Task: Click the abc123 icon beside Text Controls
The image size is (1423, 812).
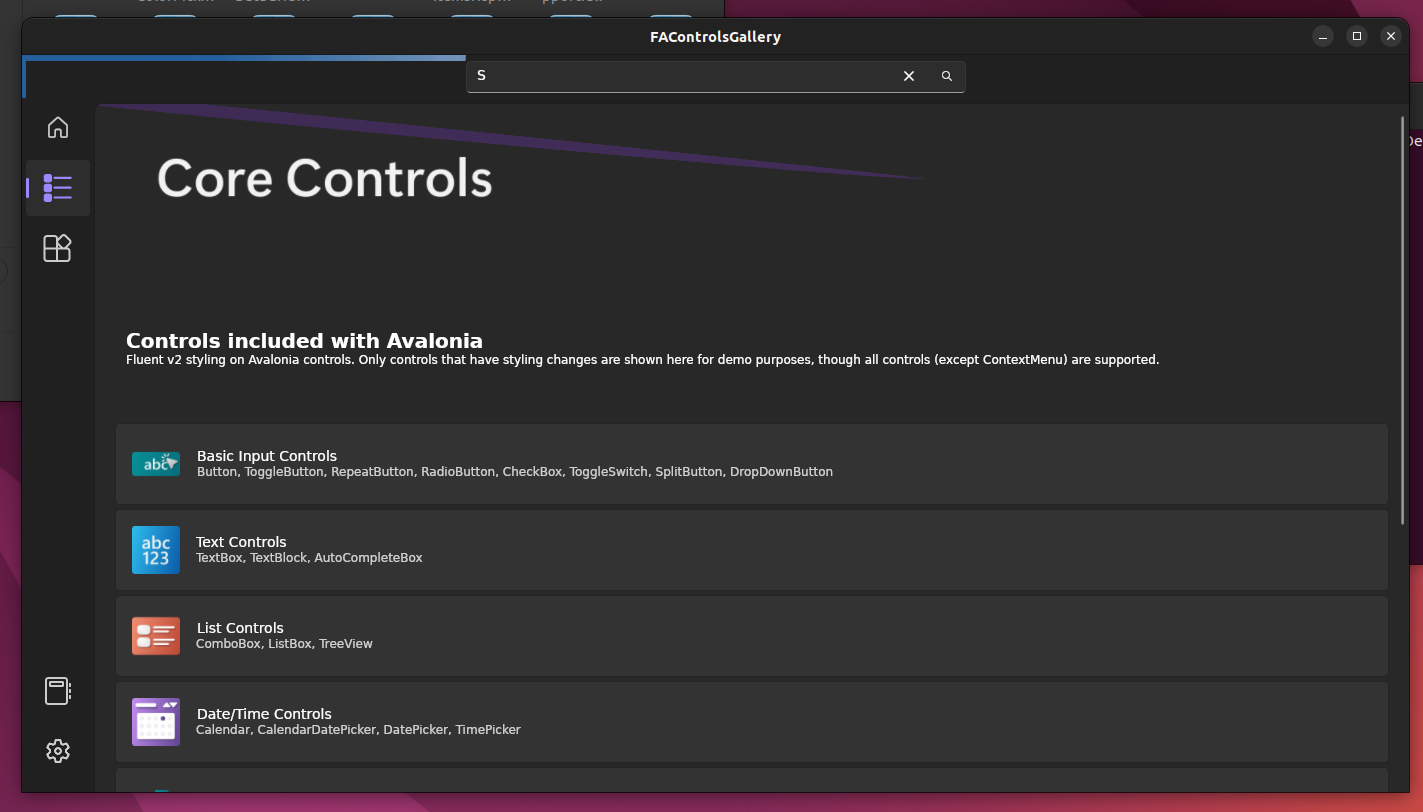Action: tap(155, 549)
